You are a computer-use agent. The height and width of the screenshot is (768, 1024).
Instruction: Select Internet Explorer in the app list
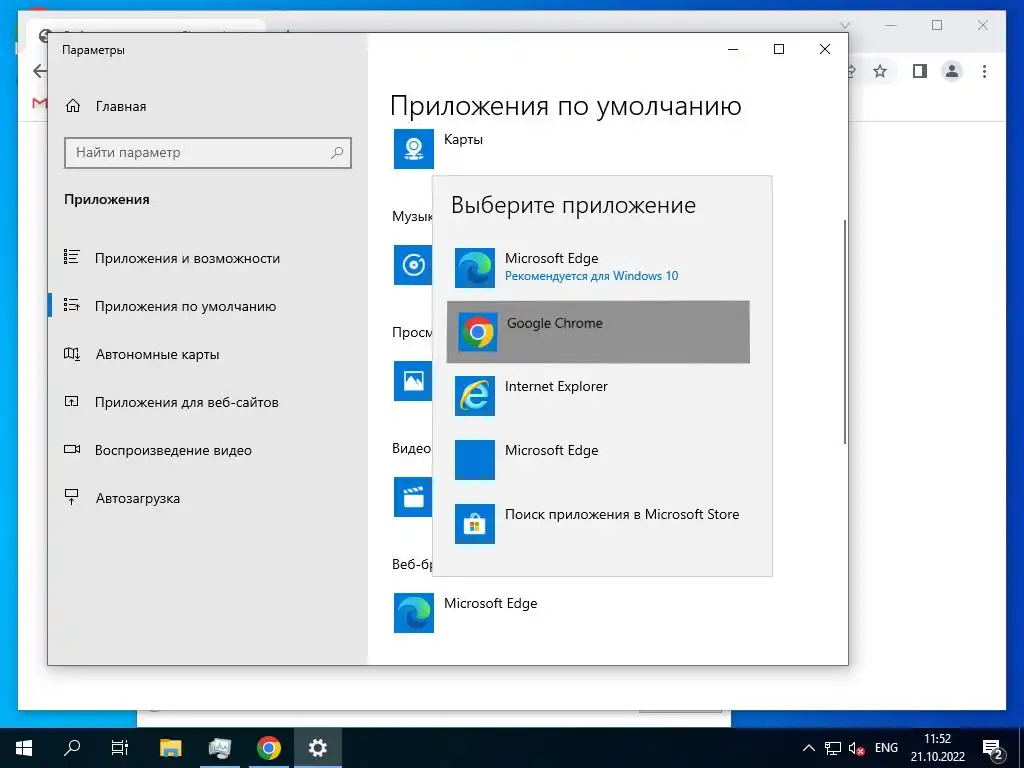click(x=598, y=396)
